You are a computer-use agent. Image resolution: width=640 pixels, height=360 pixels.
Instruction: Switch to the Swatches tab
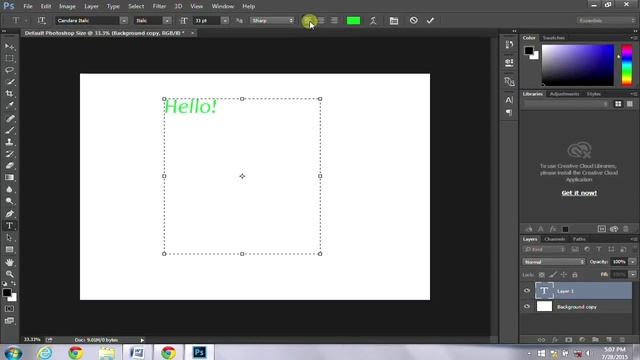coord(553,38)
